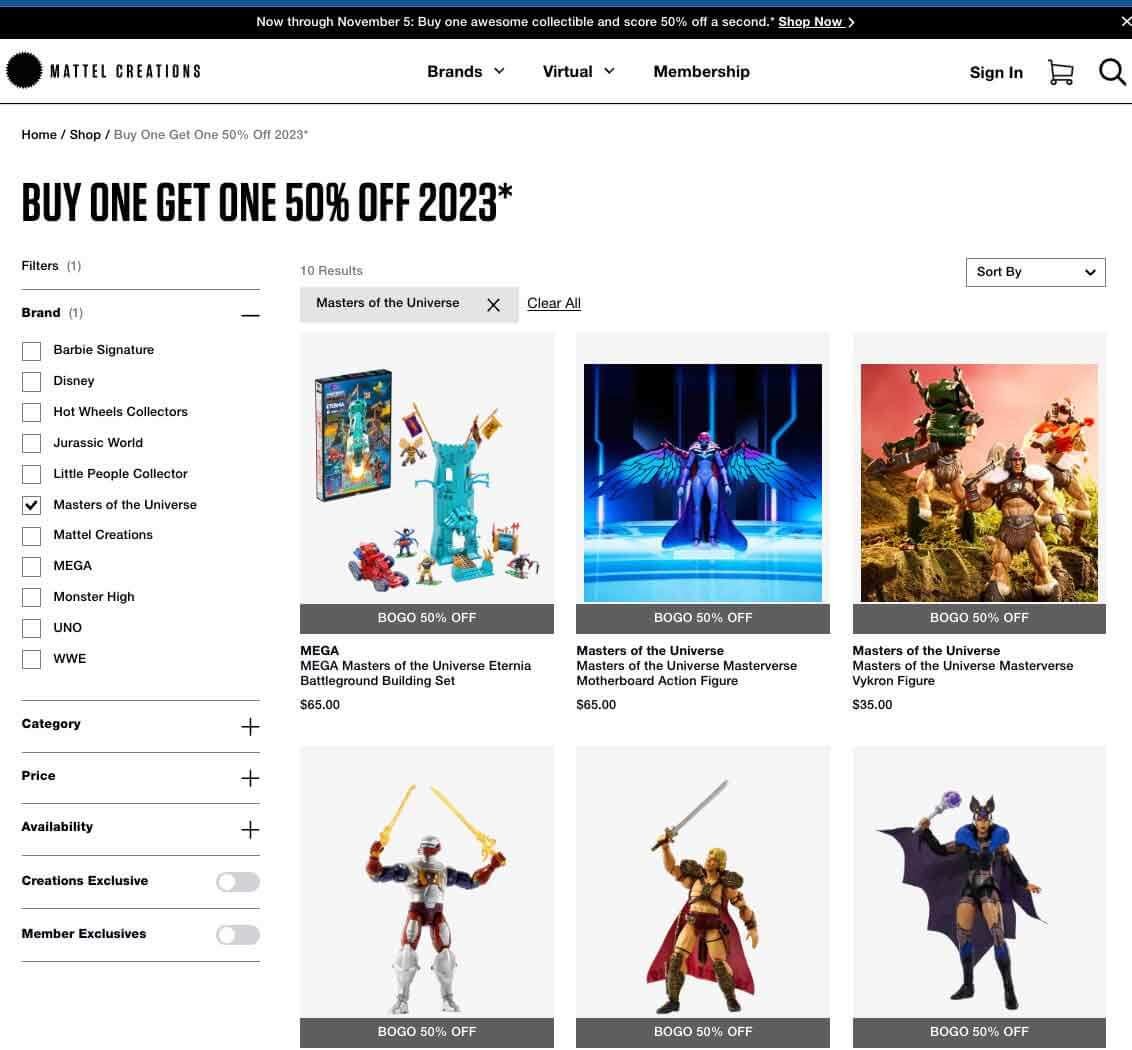Image resolution: width=1132 pixels, height=1050 pixels.
Task: Check the Barbie Signature brand filter
Action: point(31,351)
